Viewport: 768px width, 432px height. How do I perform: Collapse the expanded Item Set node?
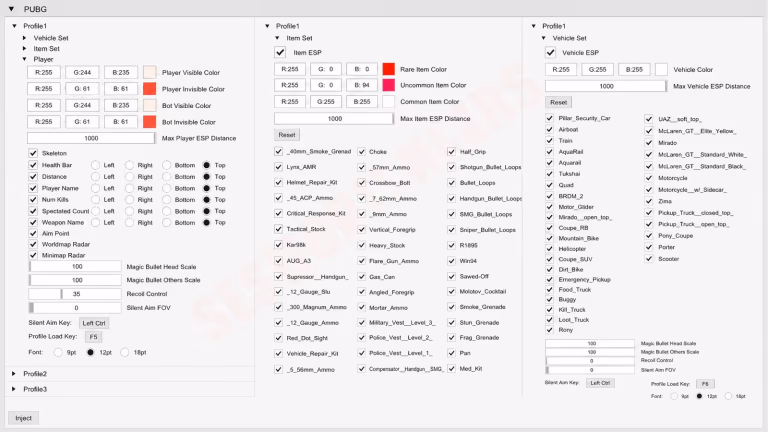coord(277,38)
